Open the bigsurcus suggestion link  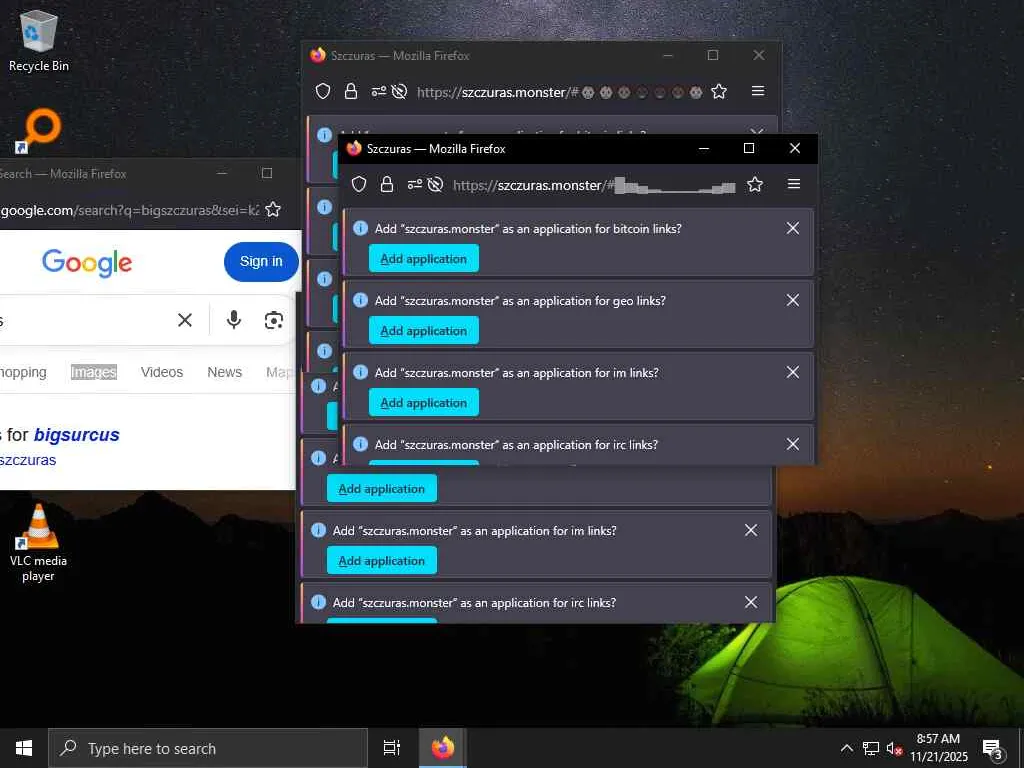[x=76, y=435]
